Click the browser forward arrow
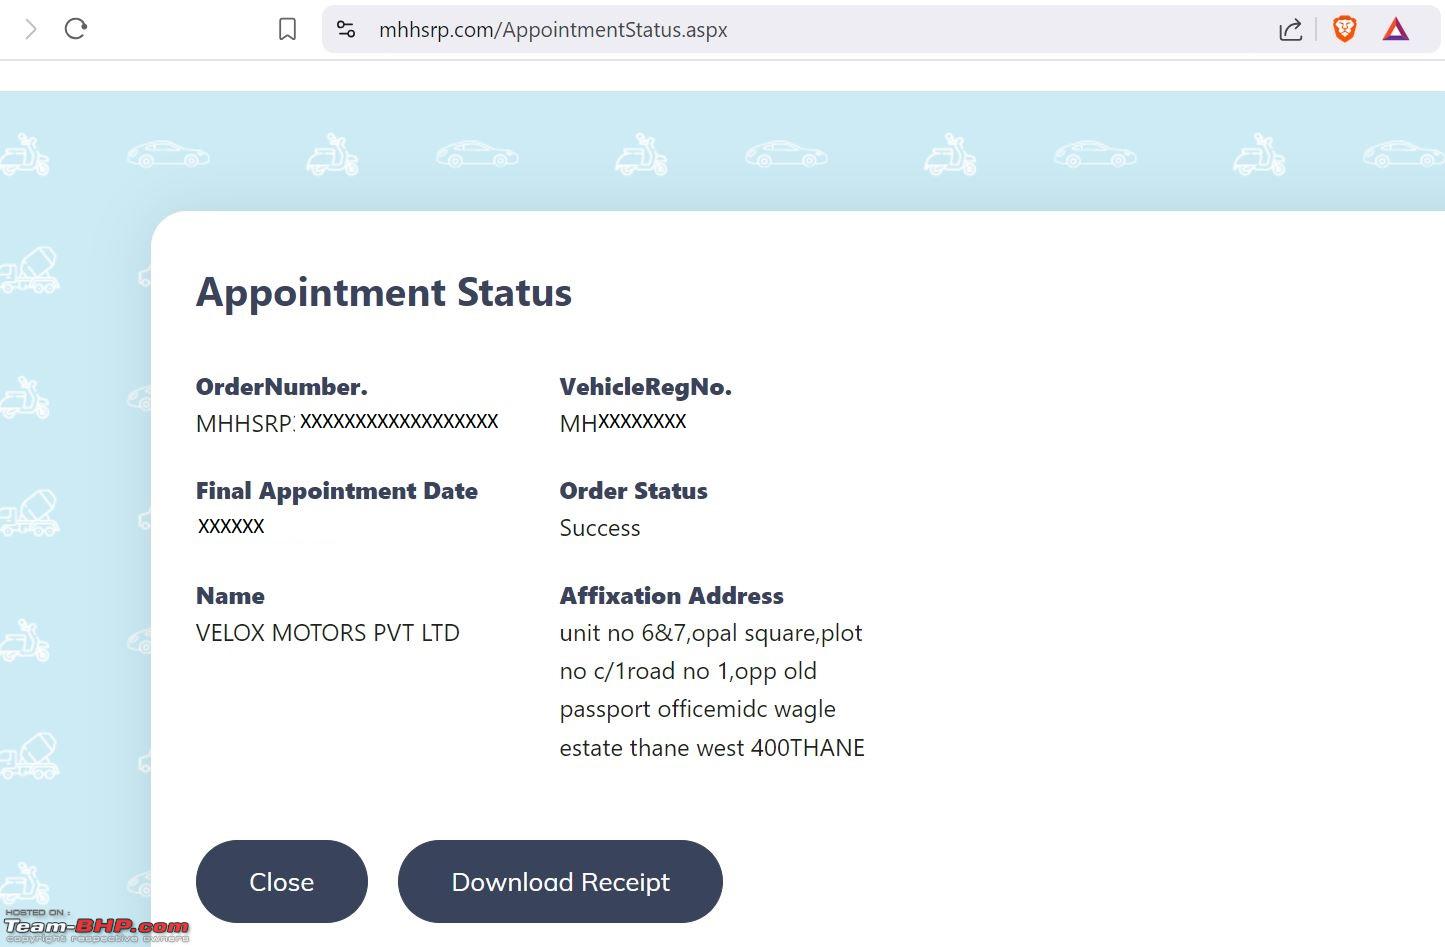Viewport: 1445px width, 947px height. [31, 29]
